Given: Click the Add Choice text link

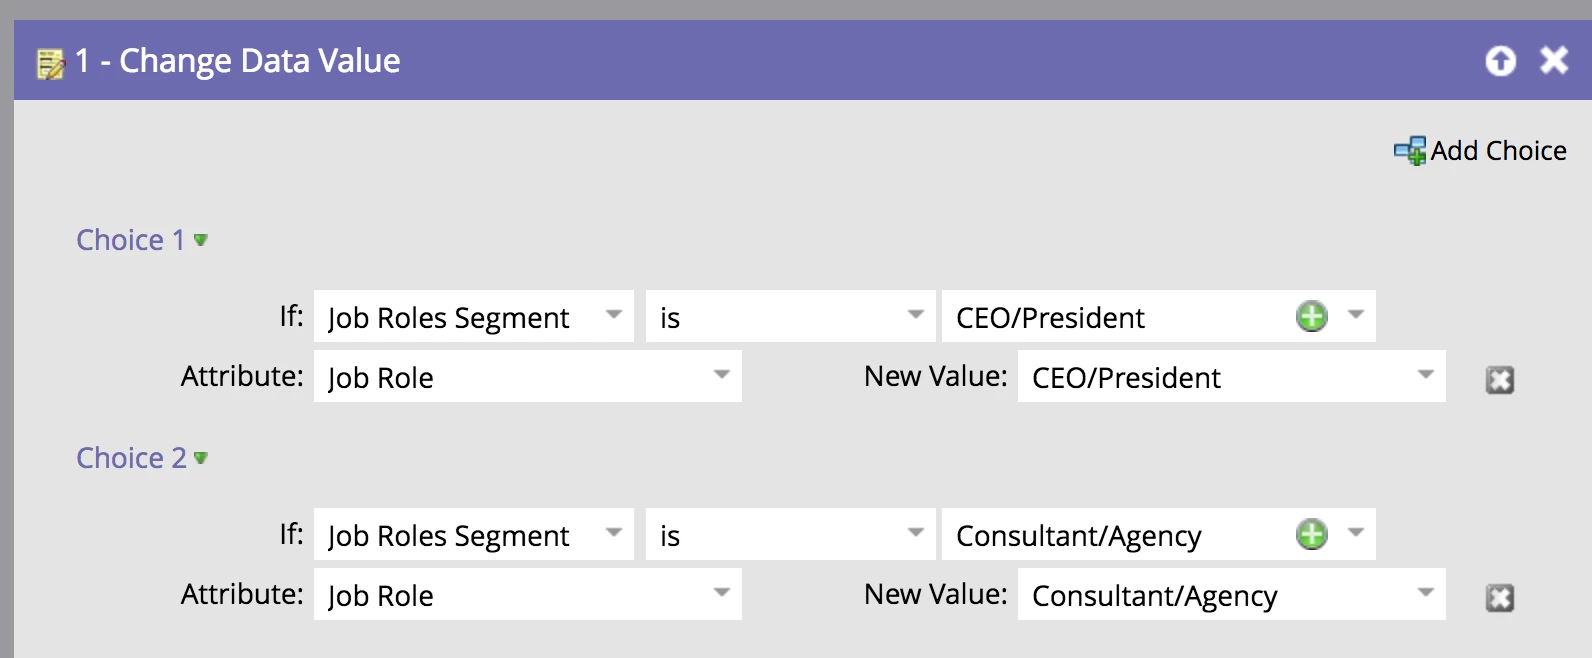Looking at the screenshot, I should (1498, 151).
